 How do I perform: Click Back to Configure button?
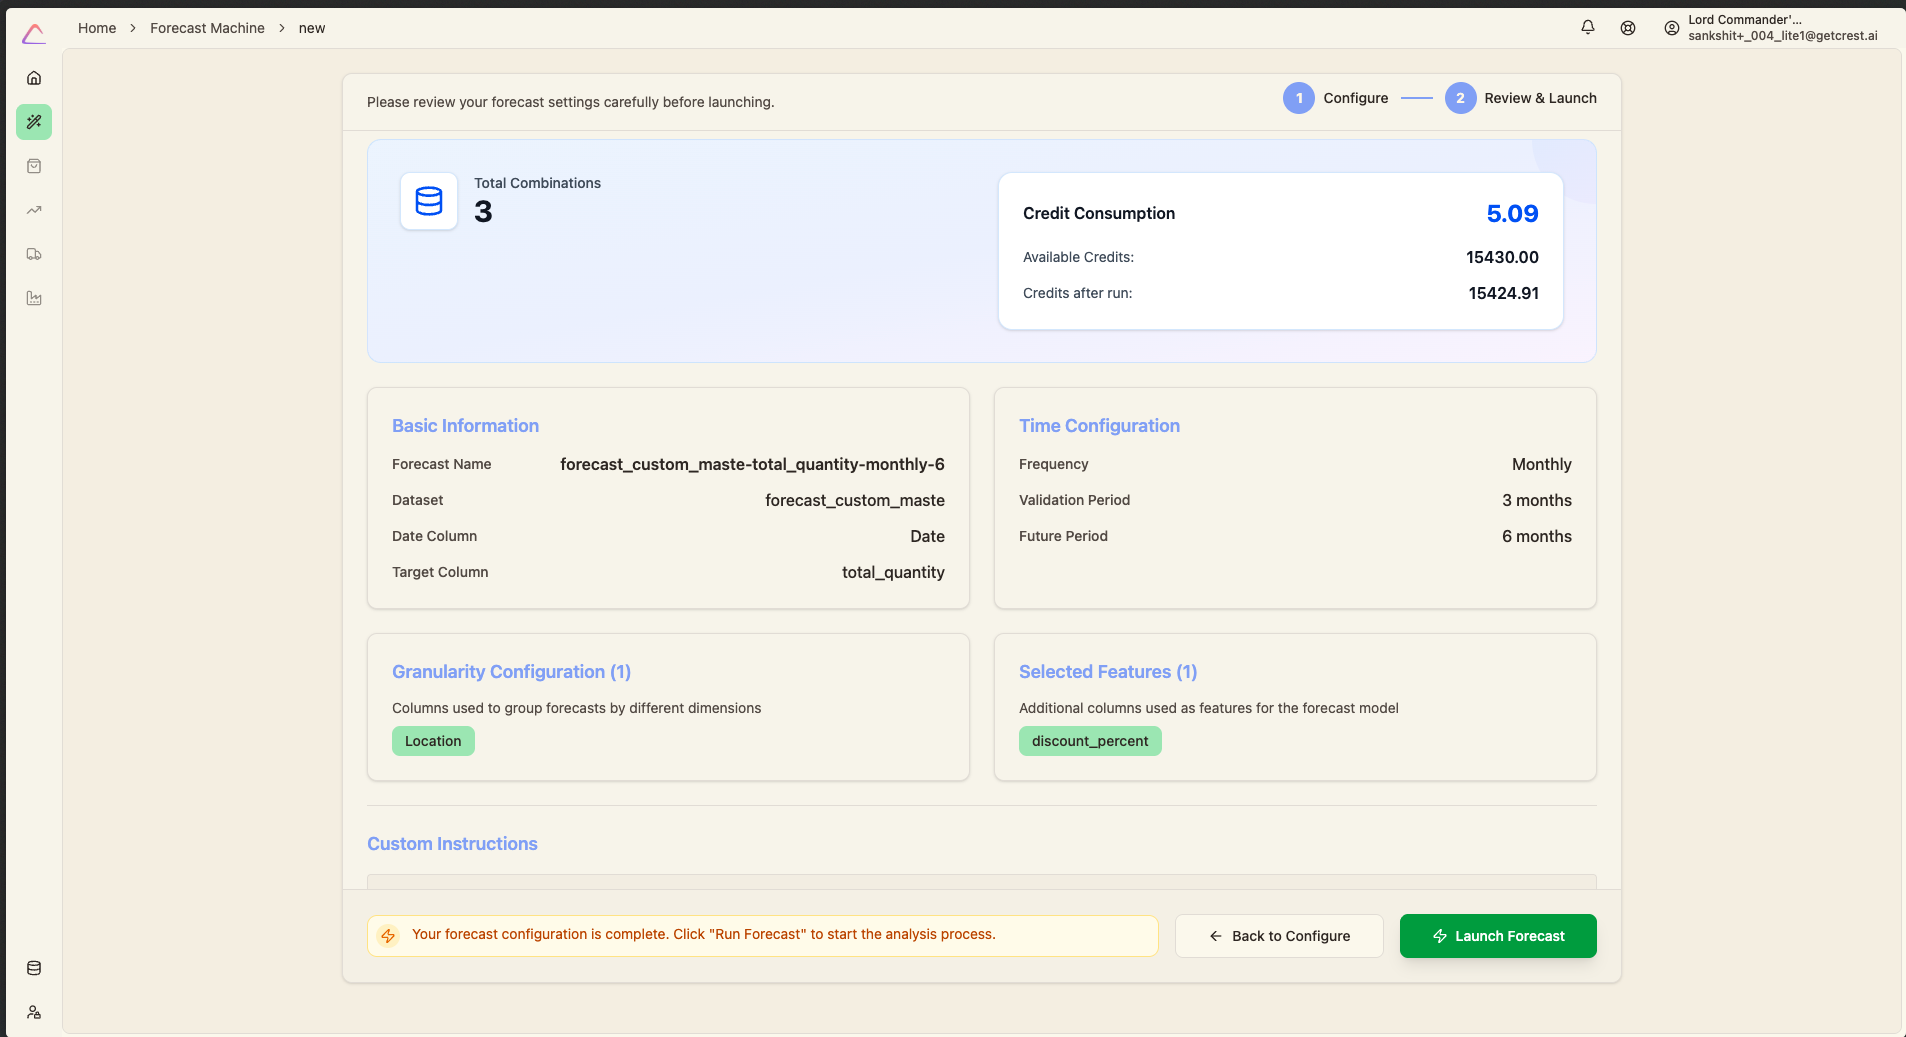pos(1279,936)
